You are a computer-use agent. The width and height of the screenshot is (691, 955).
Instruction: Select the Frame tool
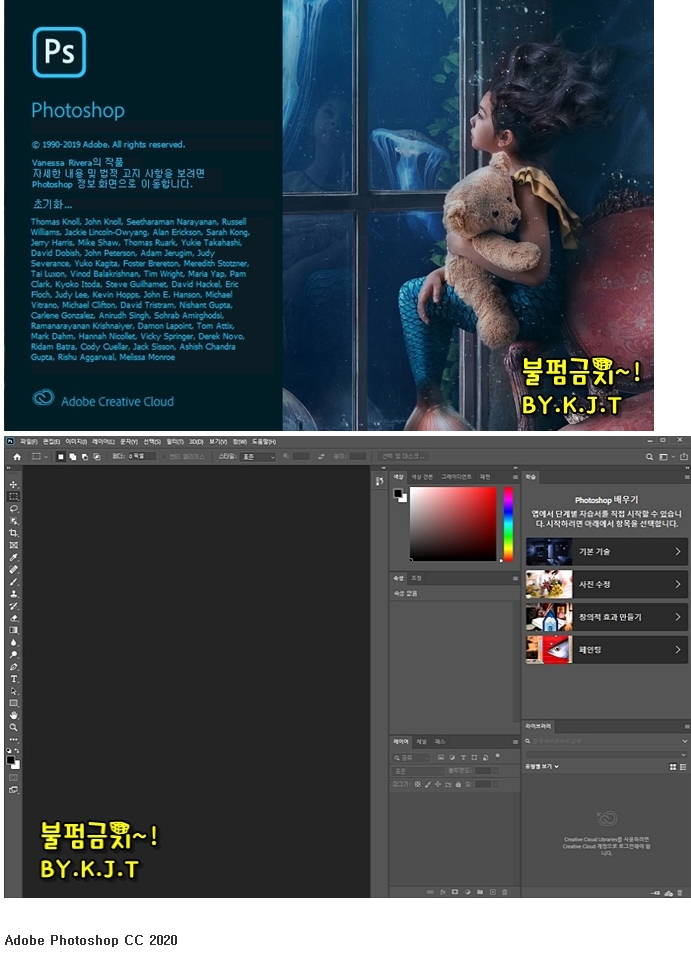click(13, 545)
